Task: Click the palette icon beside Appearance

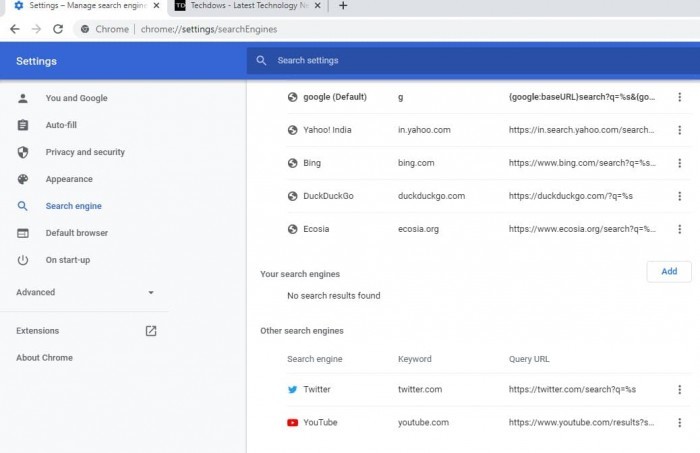Action: pyautogui.click(x=23, y=179)
